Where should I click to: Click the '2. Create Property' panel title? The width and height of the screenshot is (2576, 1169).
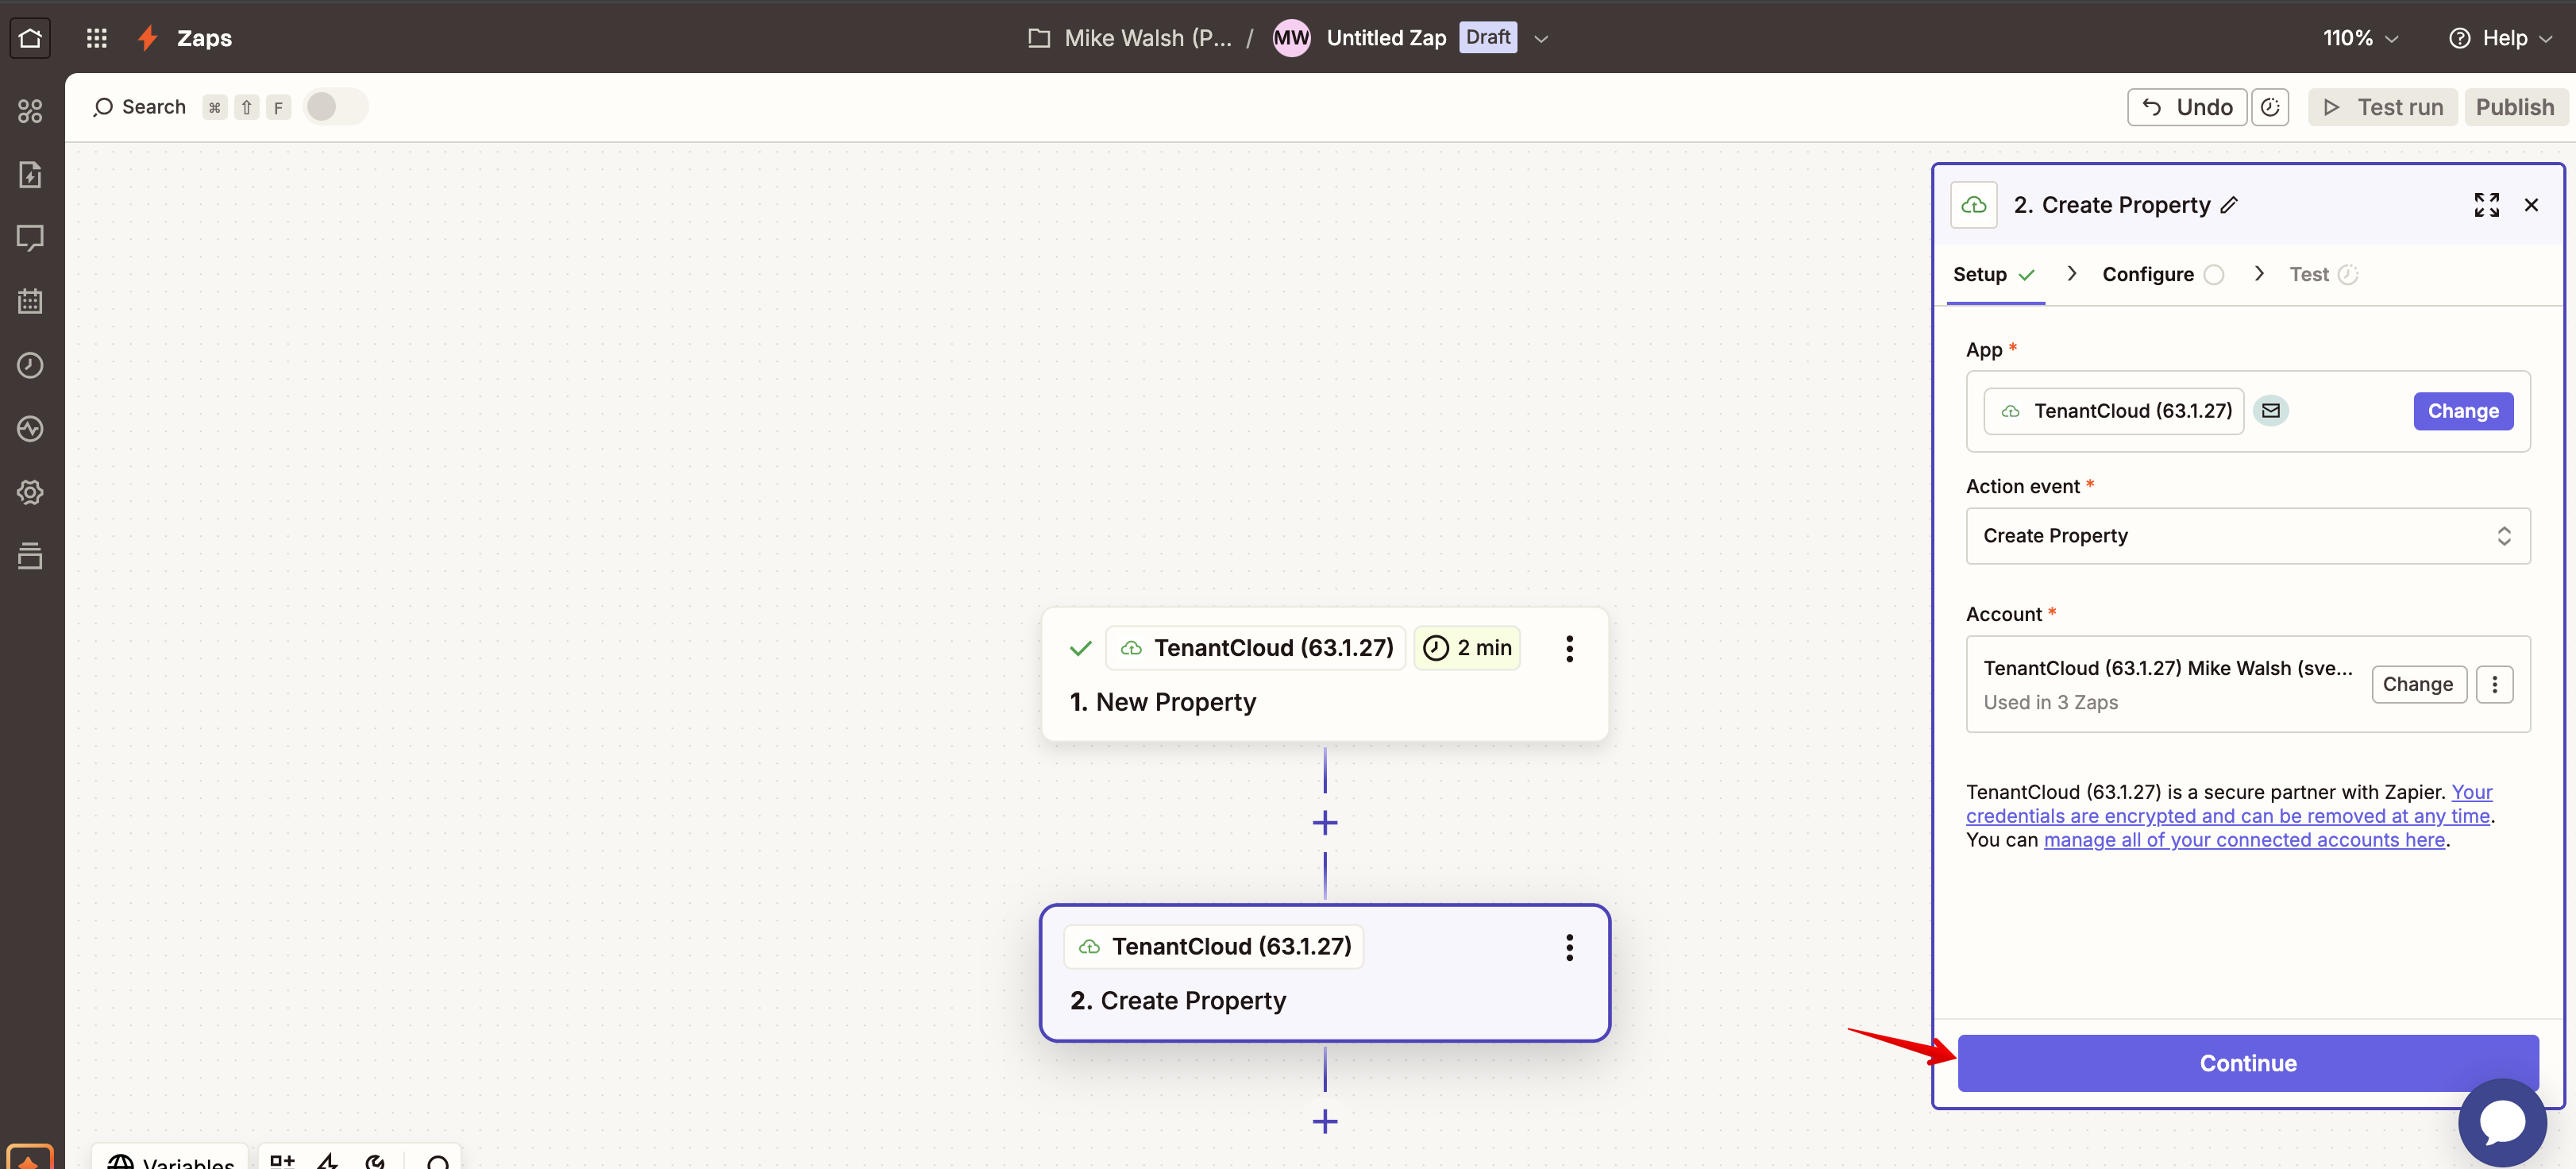coord(2111,205)
